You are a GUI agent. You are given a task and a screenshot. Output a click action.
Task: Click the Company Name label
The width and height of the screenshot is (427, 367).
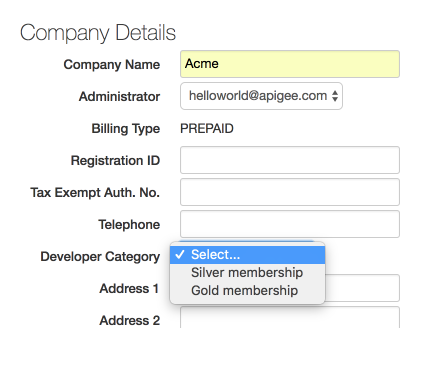pyautogui.click(x=112, y=65)
